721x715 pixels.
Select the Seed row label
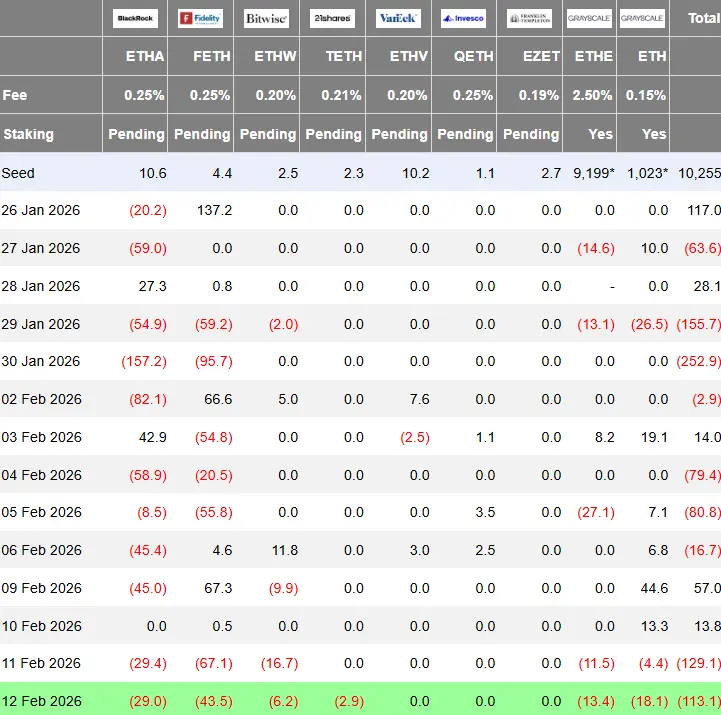pos(19,173)
